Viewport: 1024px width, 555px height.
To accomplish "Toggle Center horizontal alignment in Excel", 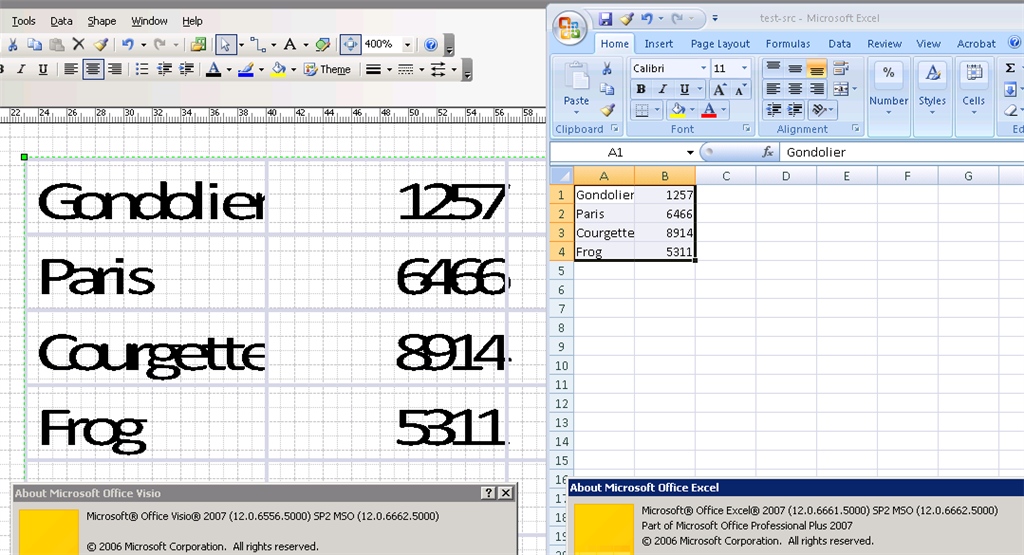I will [x=795, y=89].
